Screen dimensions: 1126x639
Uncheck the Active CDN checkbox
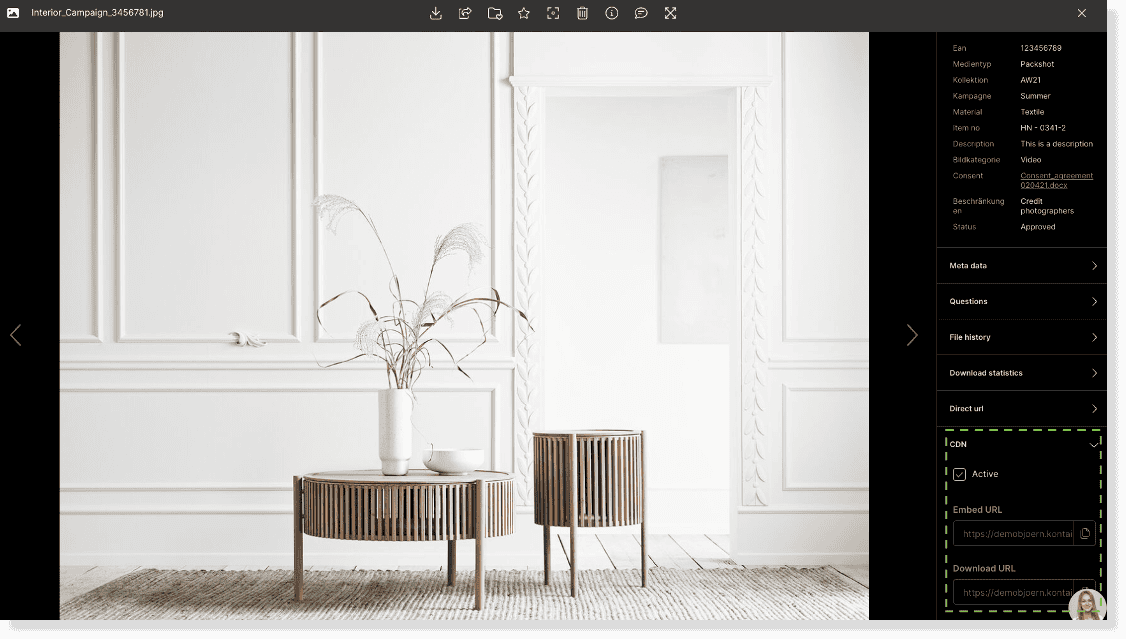(x=960, y=475)
